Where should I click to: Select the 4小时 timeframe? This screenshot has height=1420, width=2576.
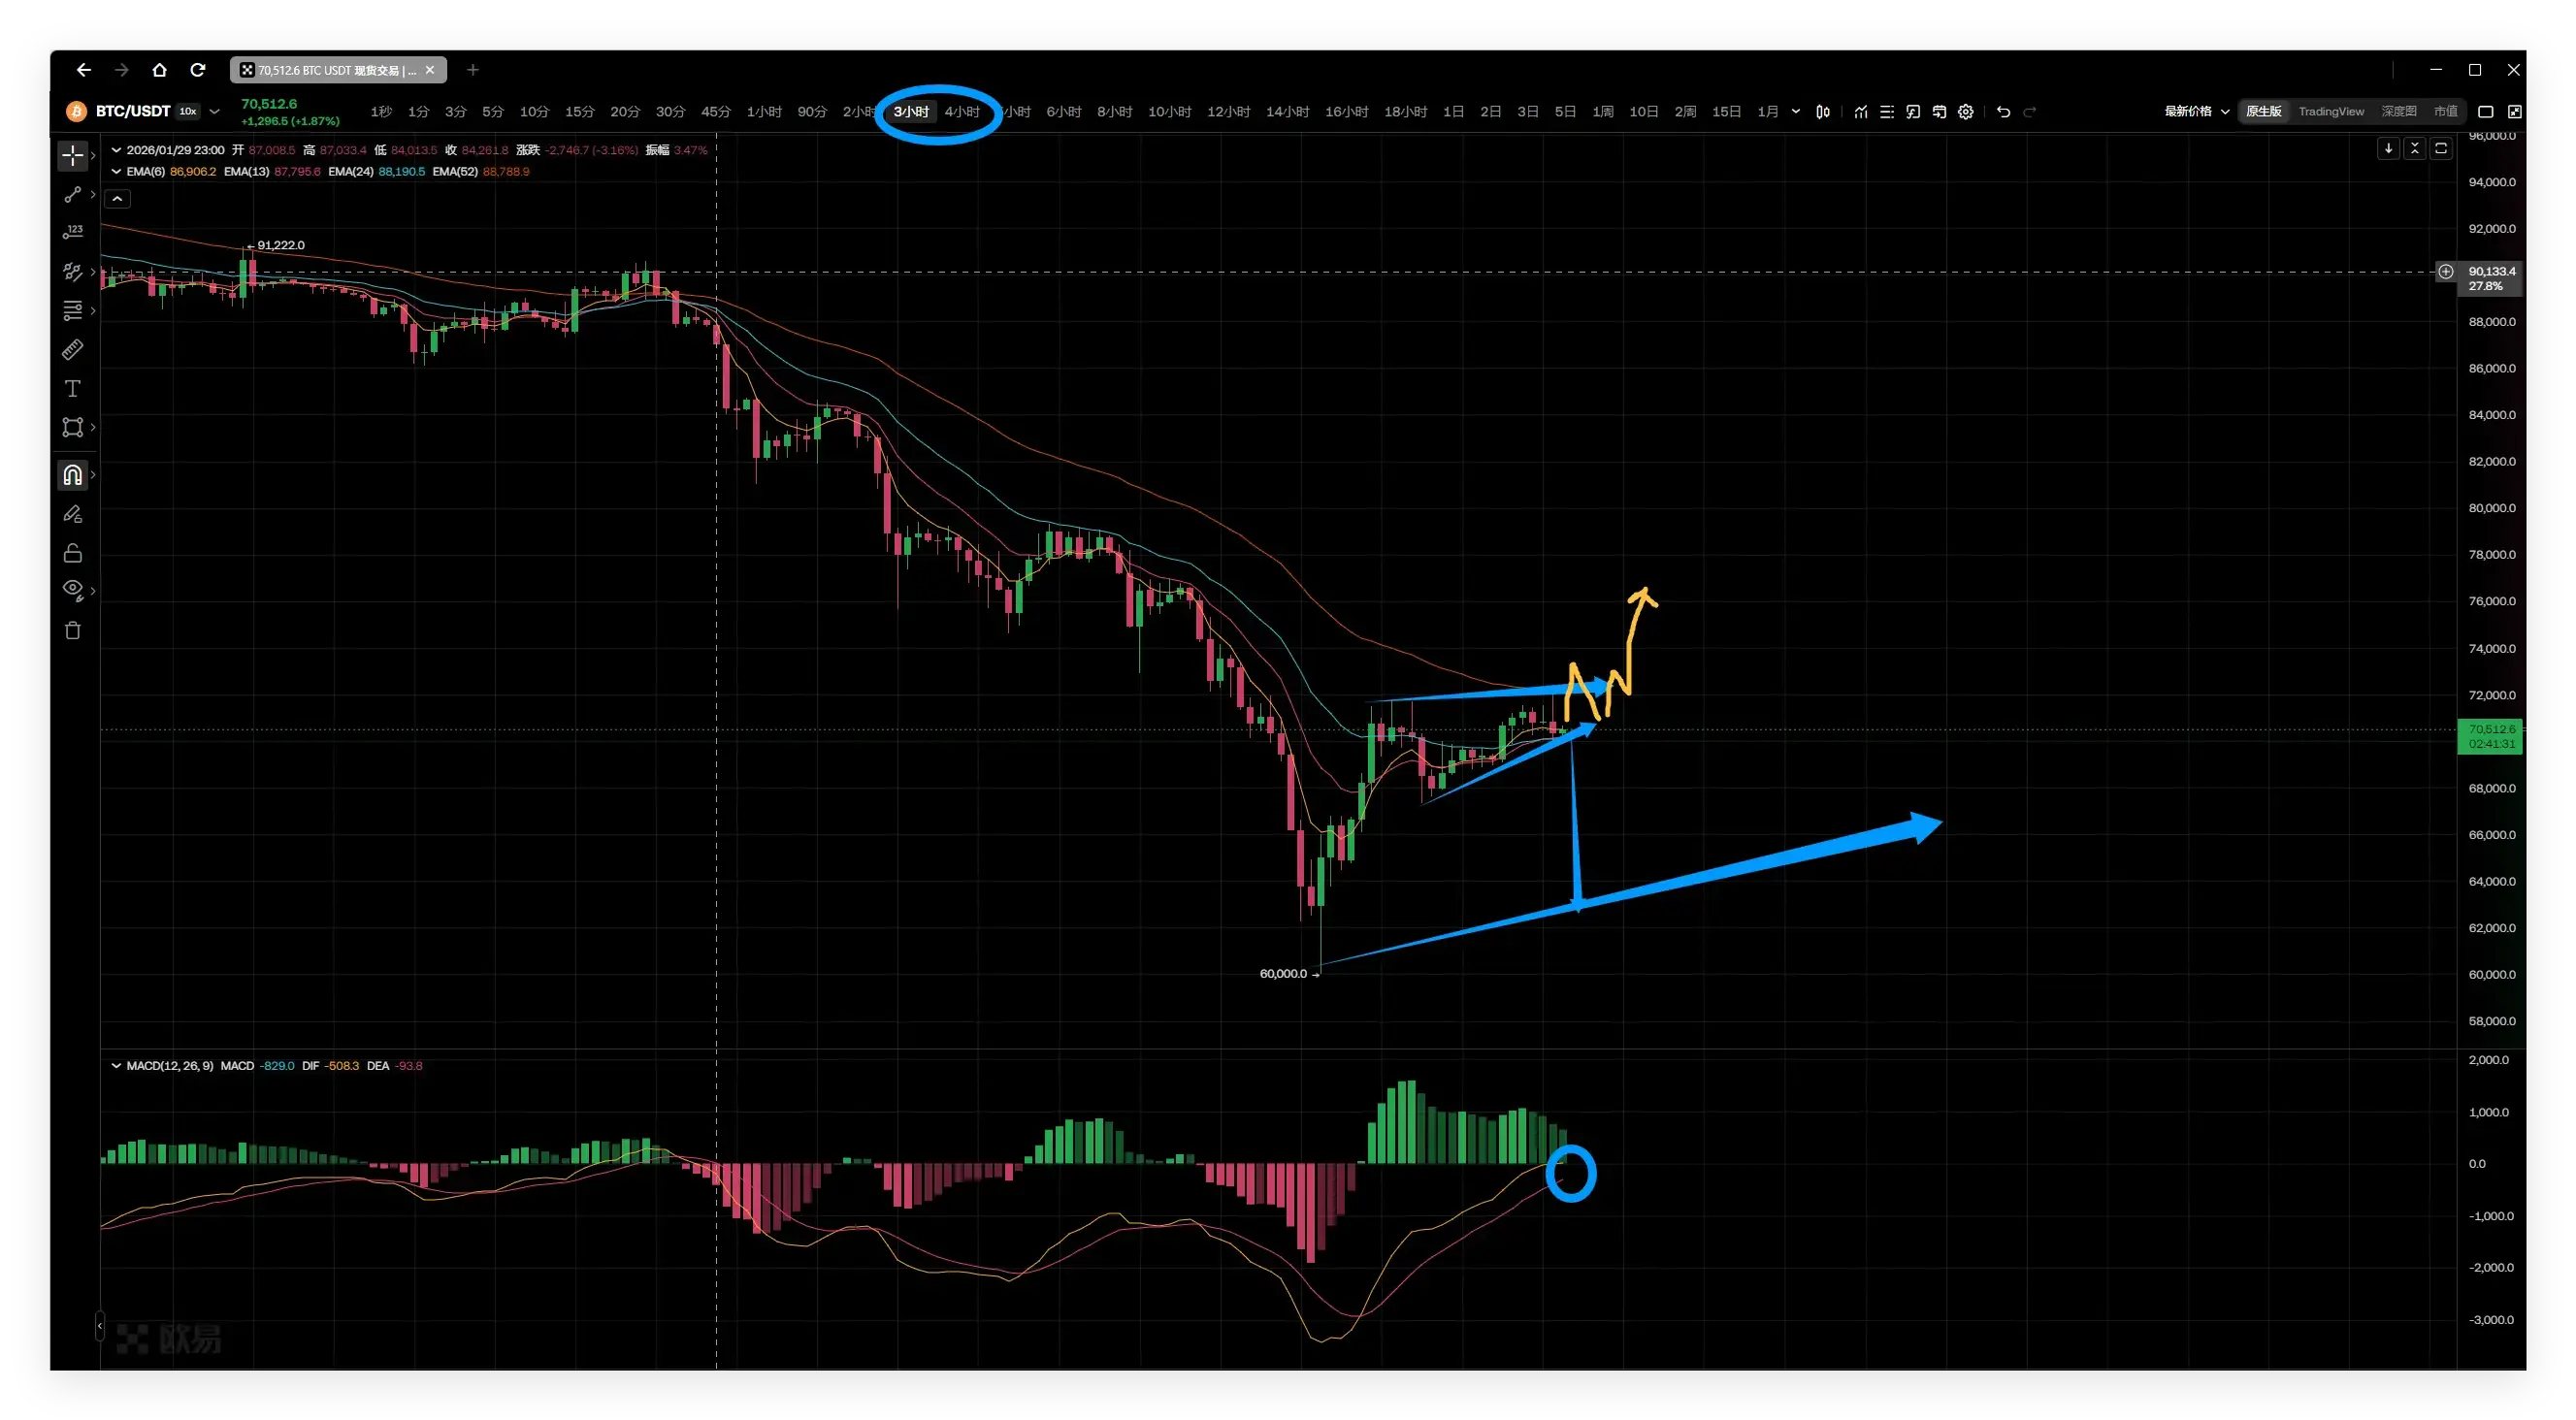point(961,112)
